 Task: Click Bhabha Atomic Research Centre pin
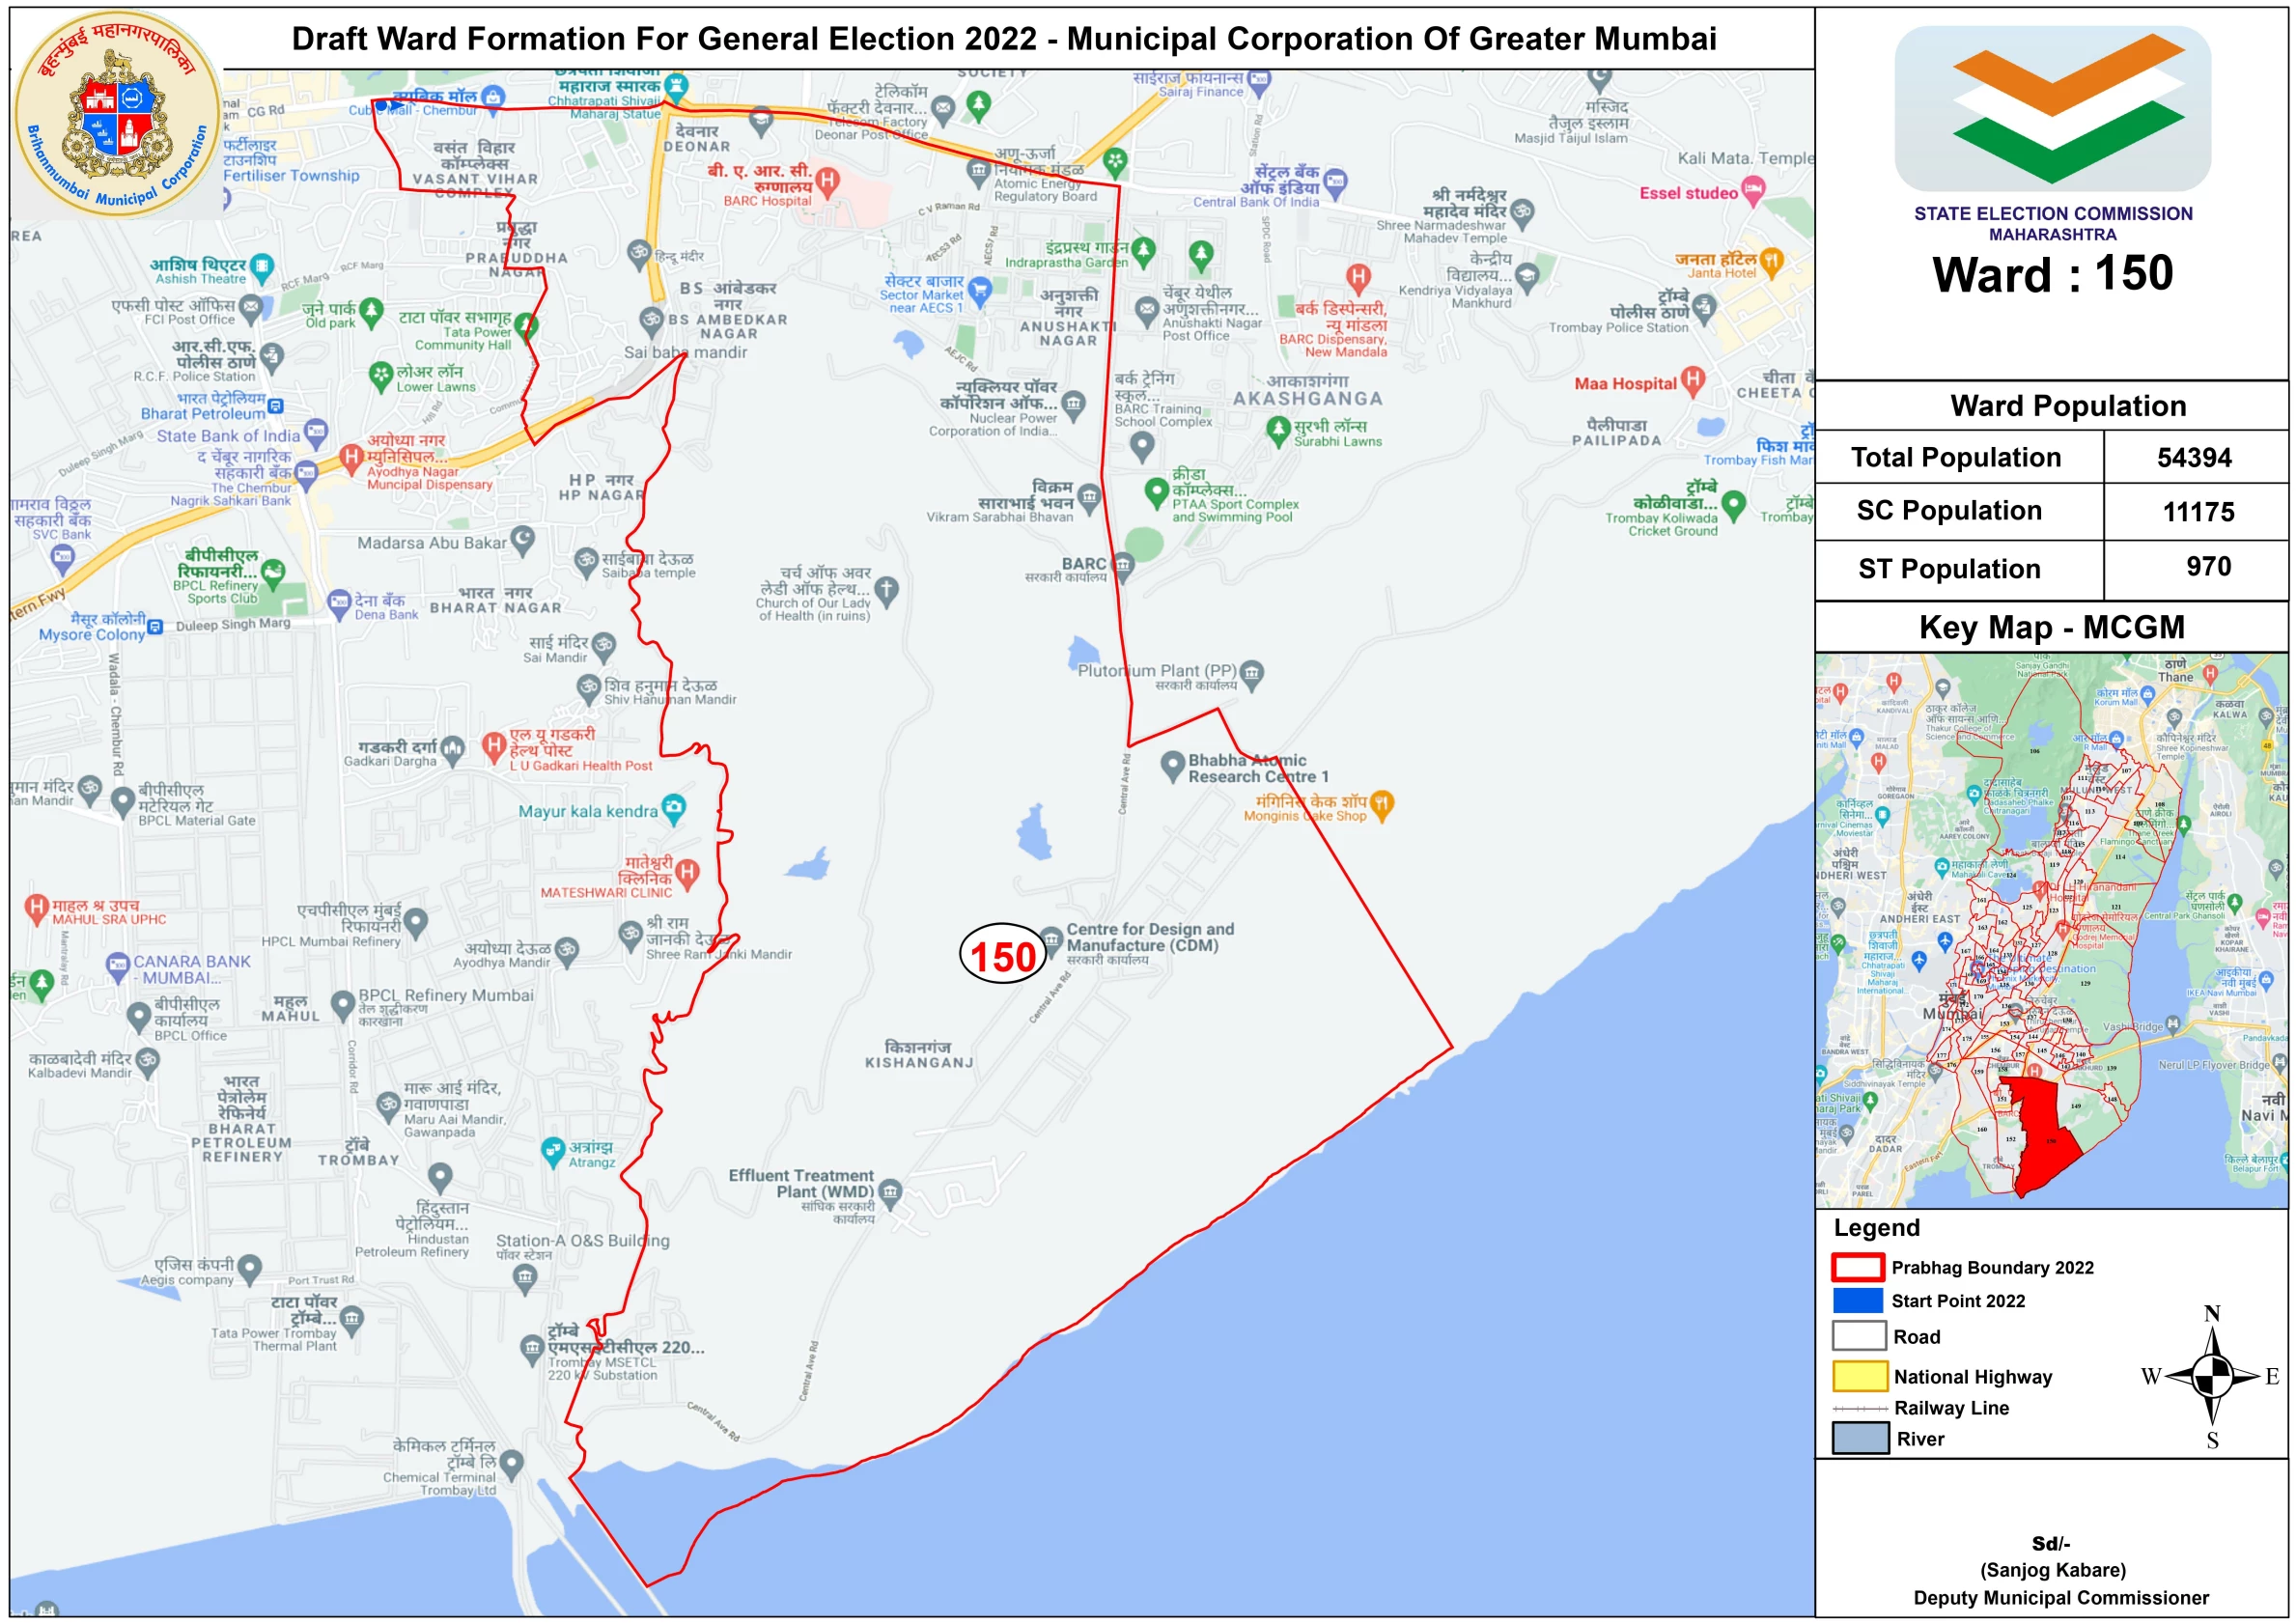point(1172,765)
